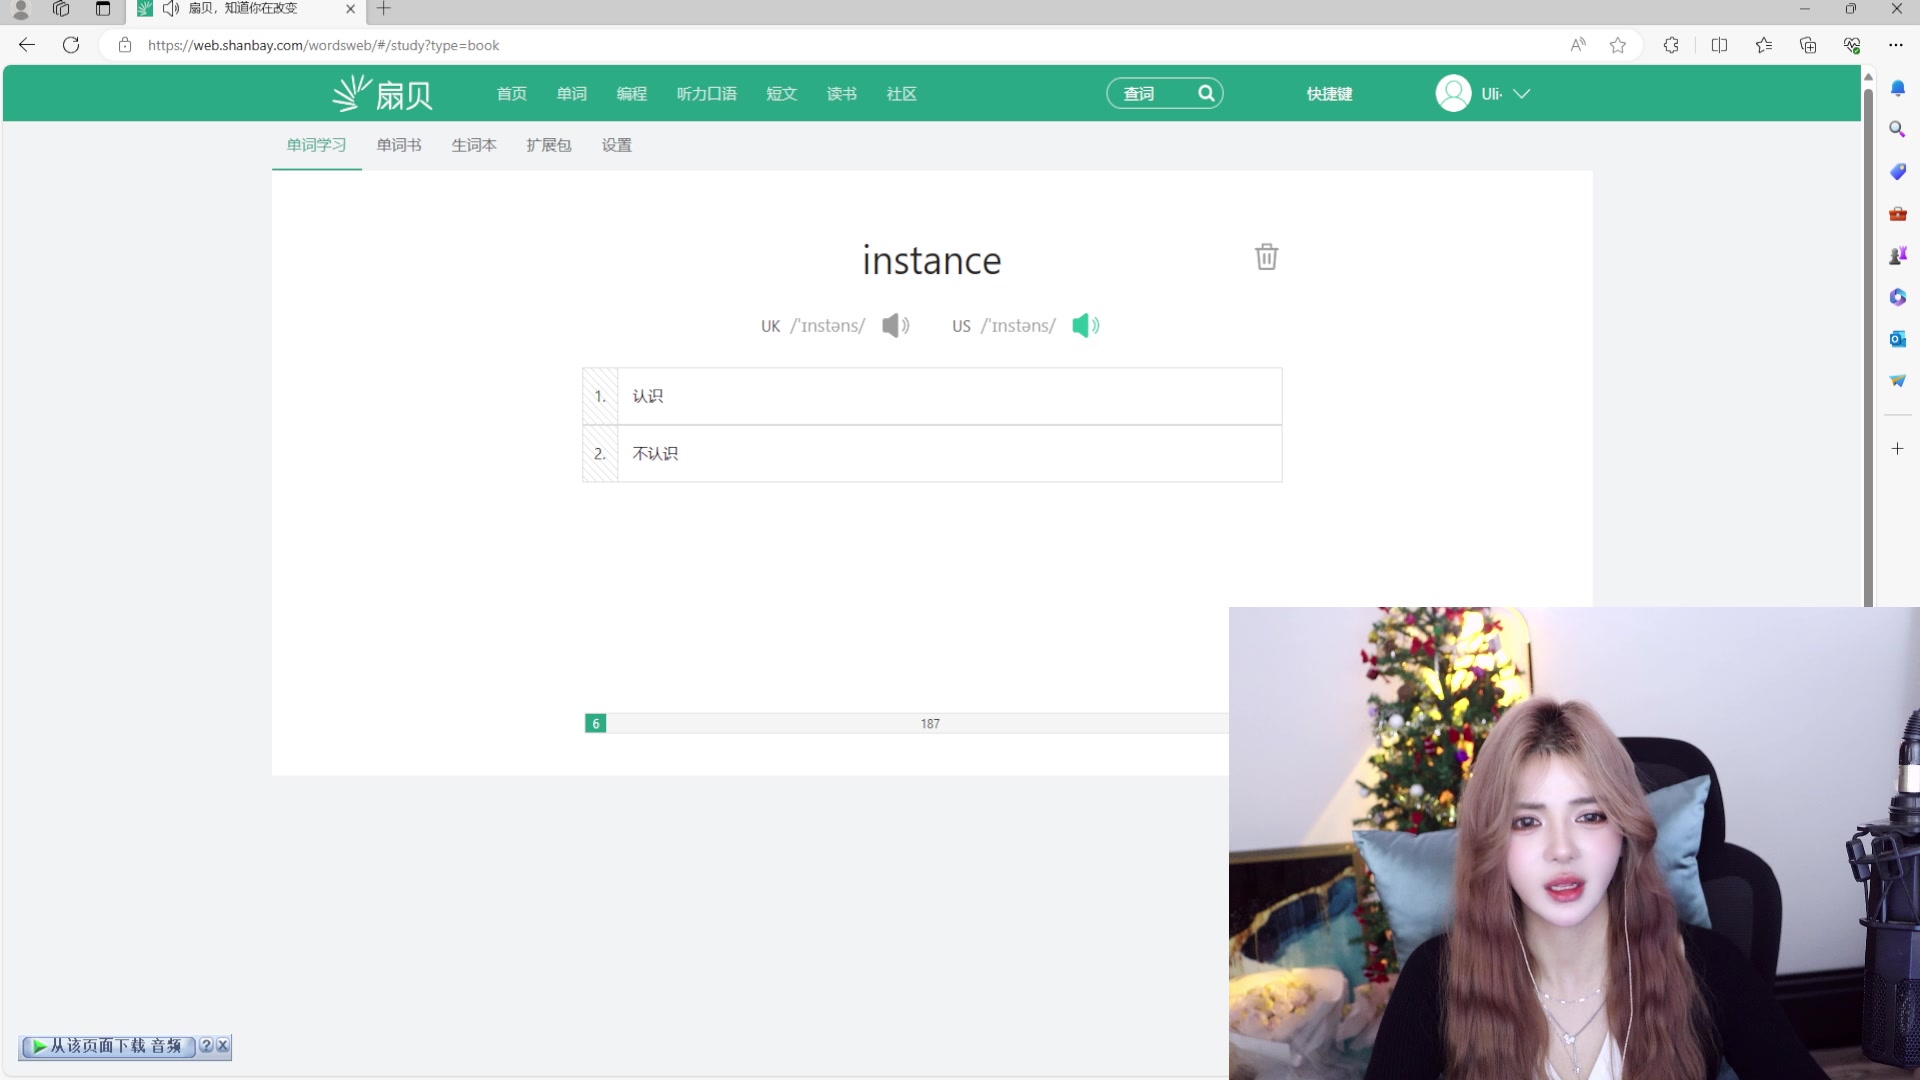Add a new sidebar app

[1898, 449]
